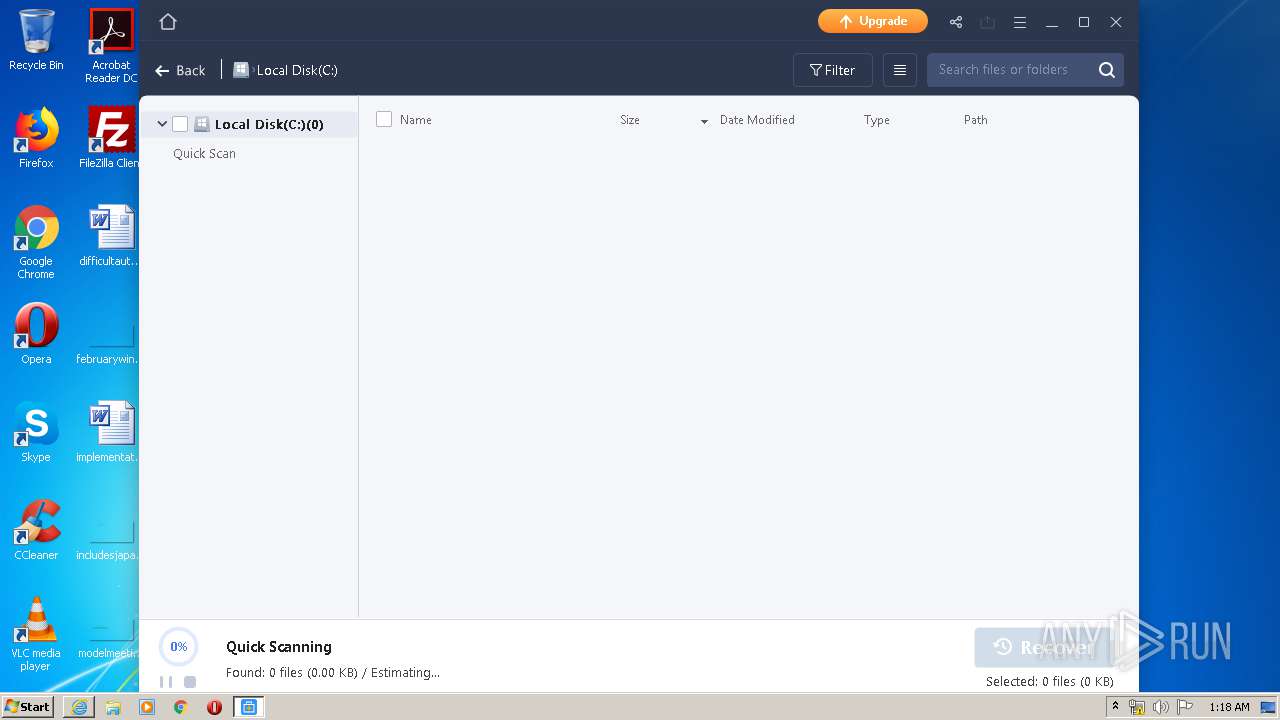Go to the Home screen icon

pyautogui.click(x=168, y=22)
